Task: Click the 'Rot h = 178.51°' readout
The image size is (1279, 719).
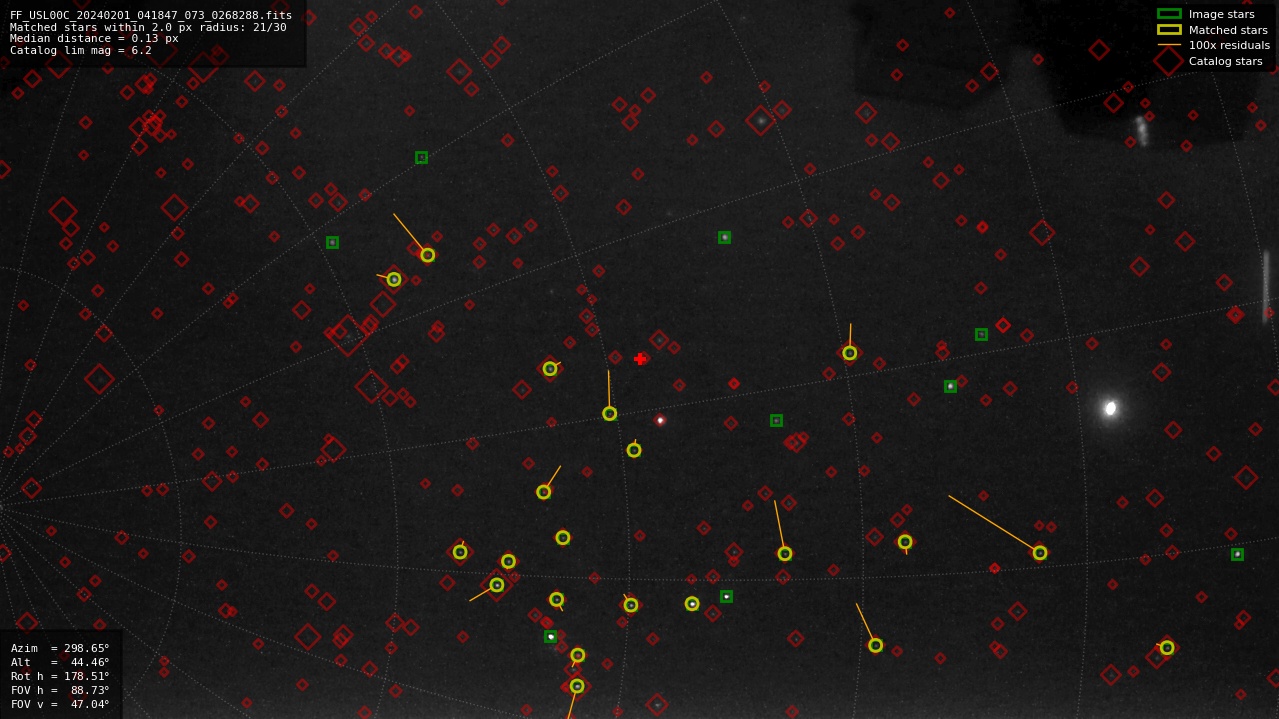Action: tap(60, 676)
